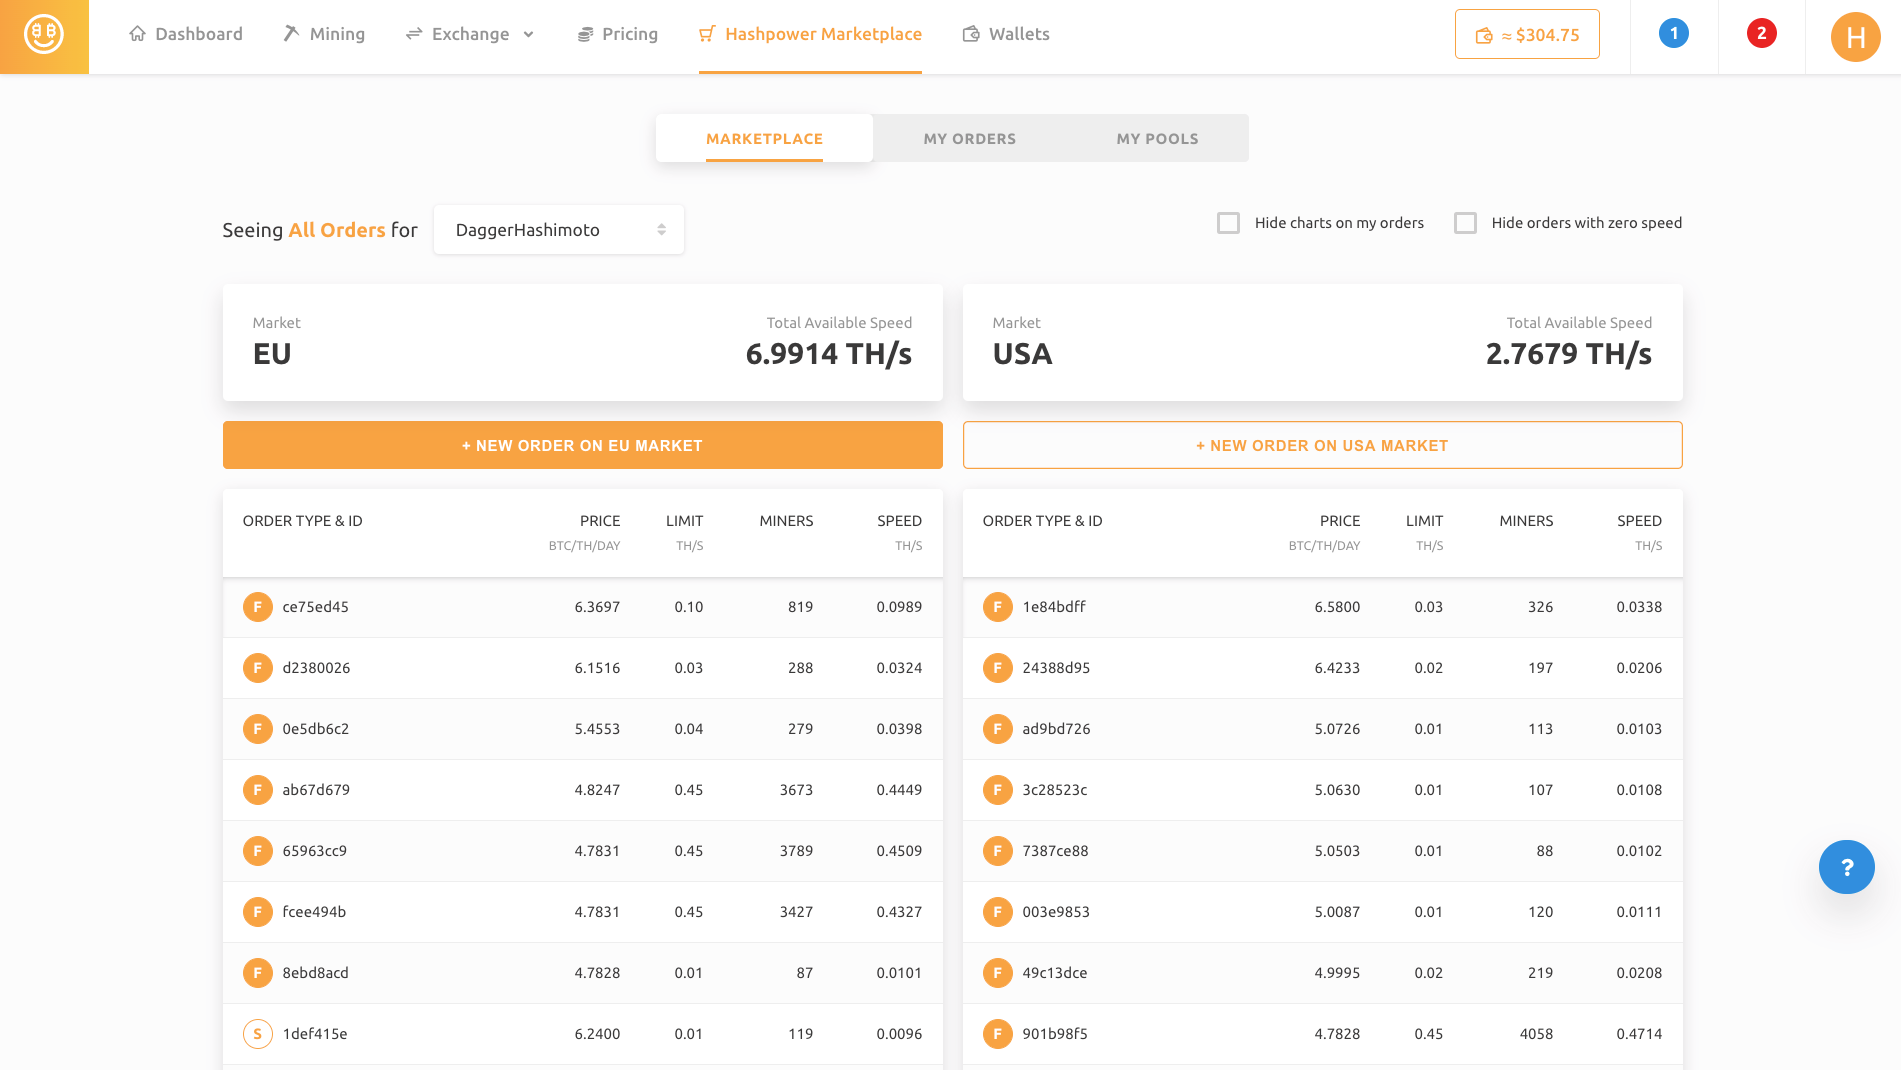Click EU price value 6.1516
Viewport: 1901px width, 1070px height.
597,668
